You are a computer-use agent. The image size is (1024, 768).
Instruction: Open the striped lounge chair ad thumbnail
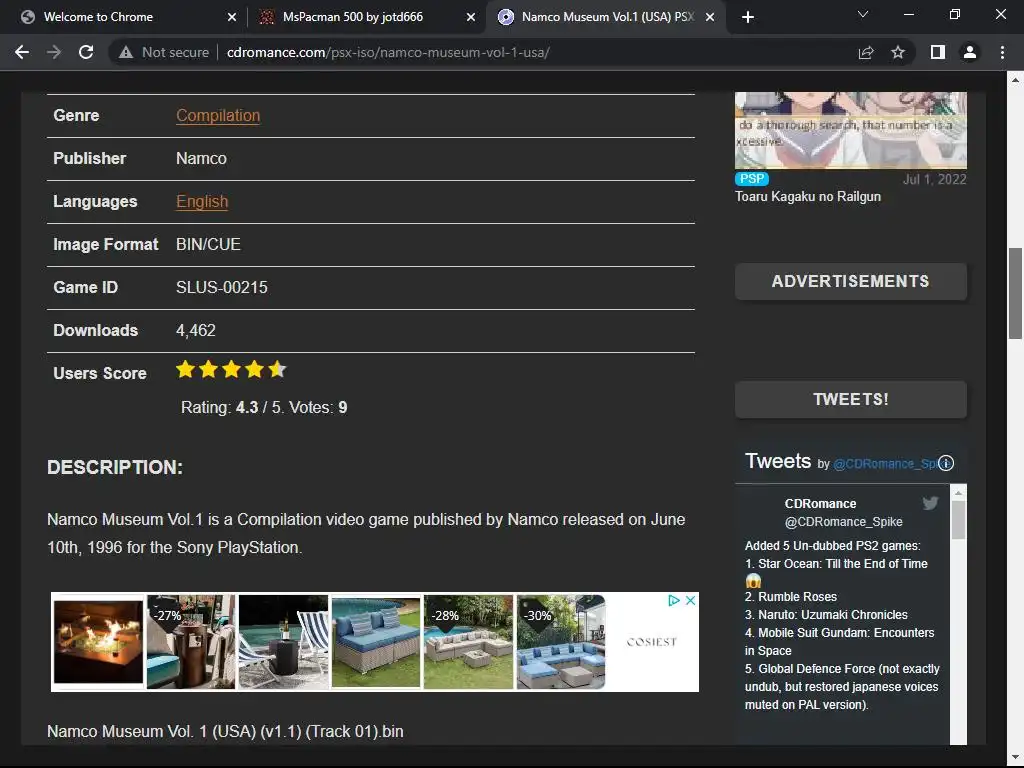pyautogui.click(x=283, y=642)
